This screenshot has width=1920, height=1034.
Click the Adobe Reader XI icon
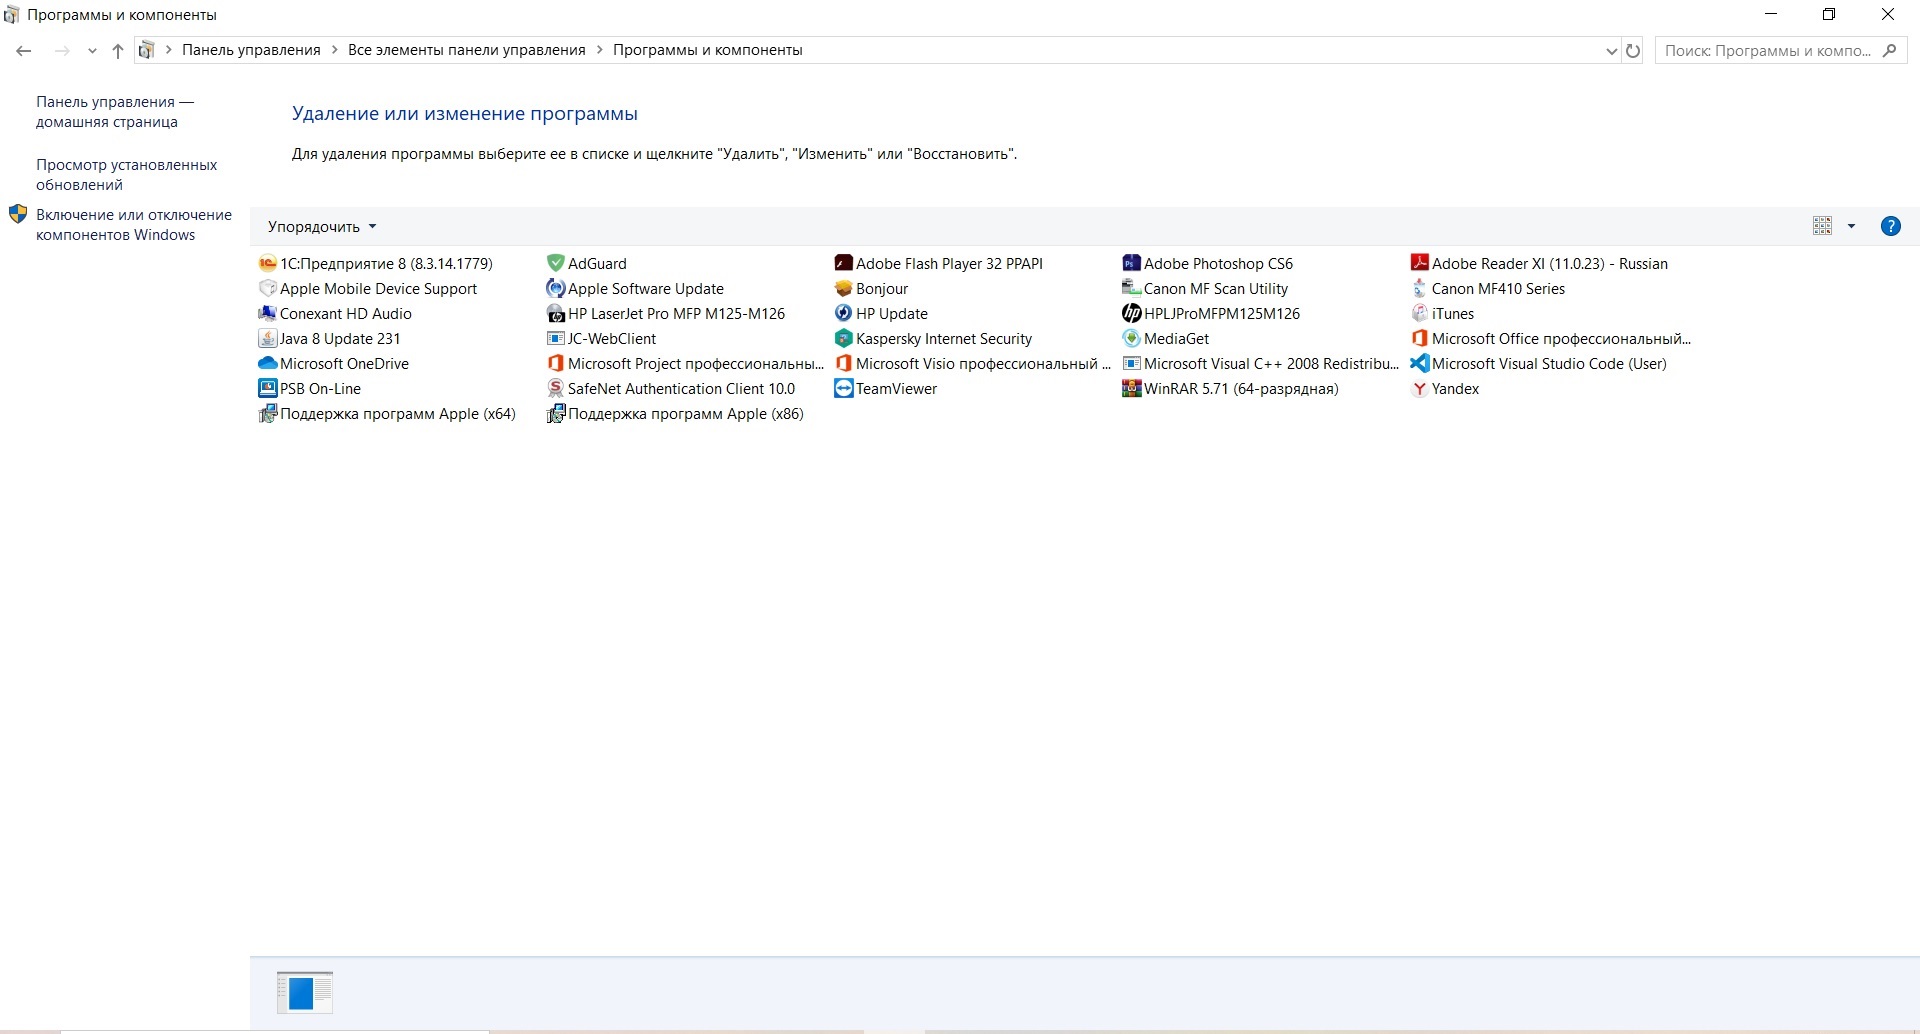pyautogui.click(x=1419, y=264)
